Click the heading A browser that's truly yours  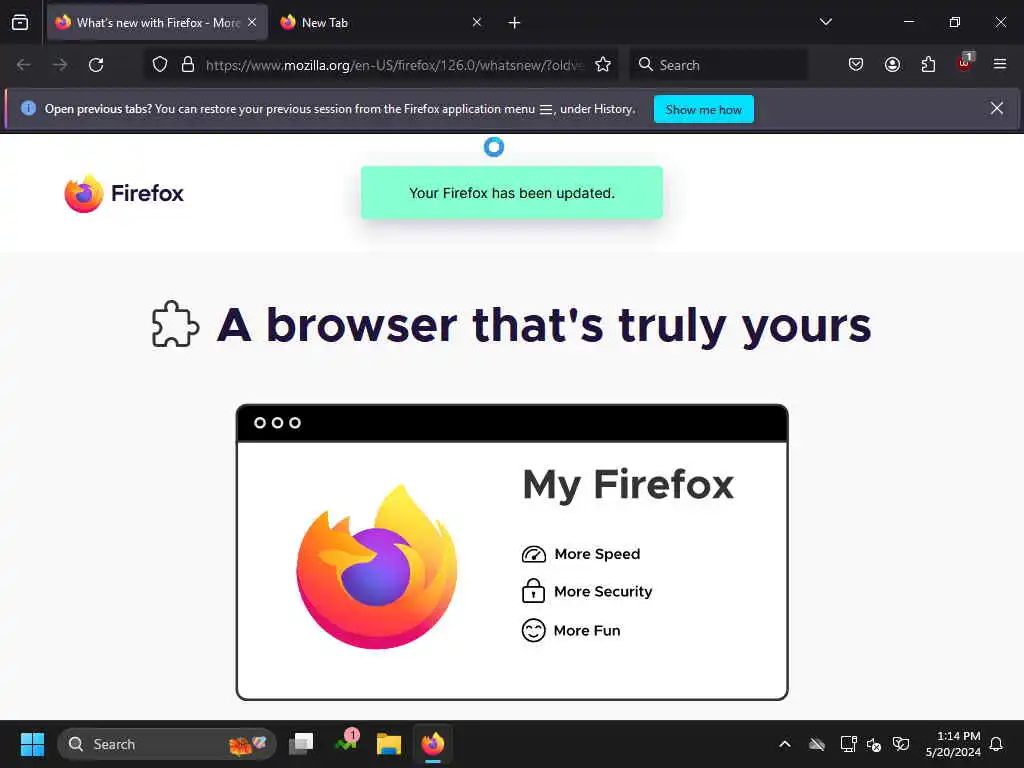pos(543,325)
